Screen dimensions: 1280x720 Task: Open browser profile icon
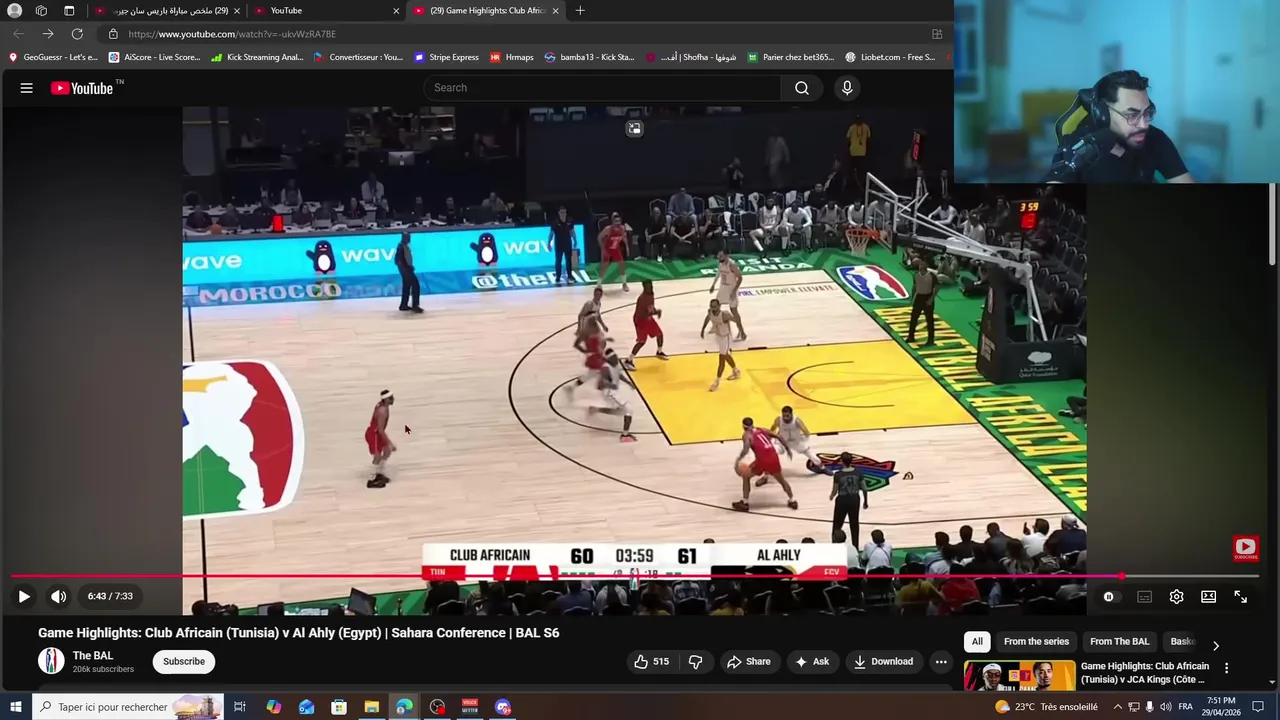(14, 11)
